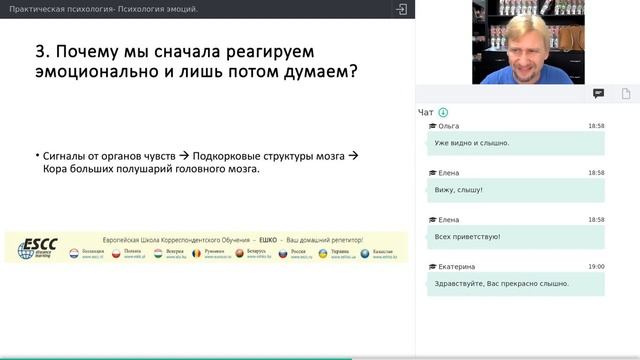Click the Russia flag in banner
The height and width of the screenshot is (360, 640).
point(283,254)
